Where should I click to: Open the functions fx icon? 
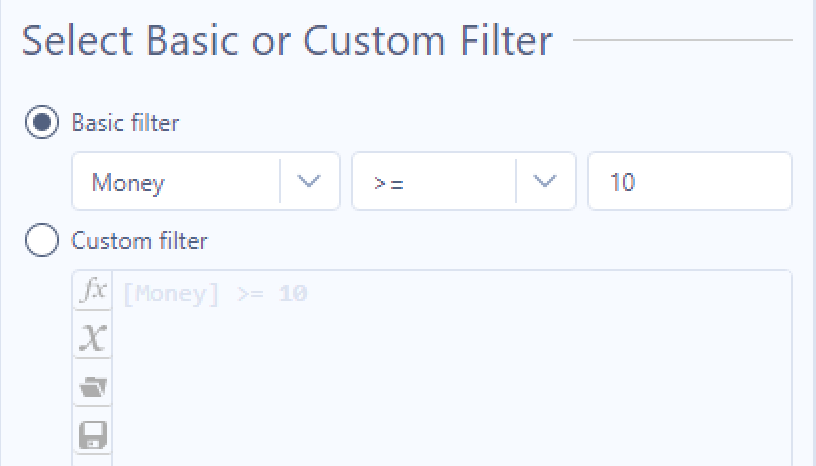tap(93, 290)
